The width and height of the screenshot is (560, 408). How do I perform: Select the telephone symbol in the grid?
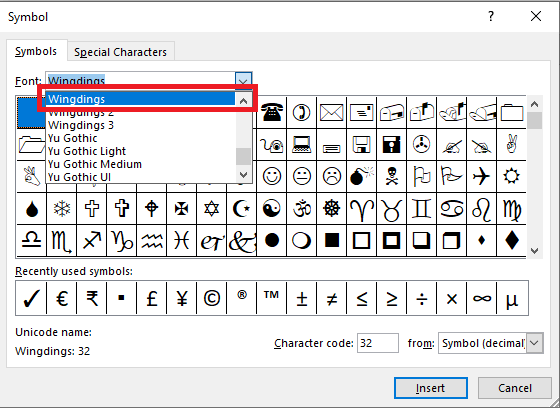(x=272, y=113)
